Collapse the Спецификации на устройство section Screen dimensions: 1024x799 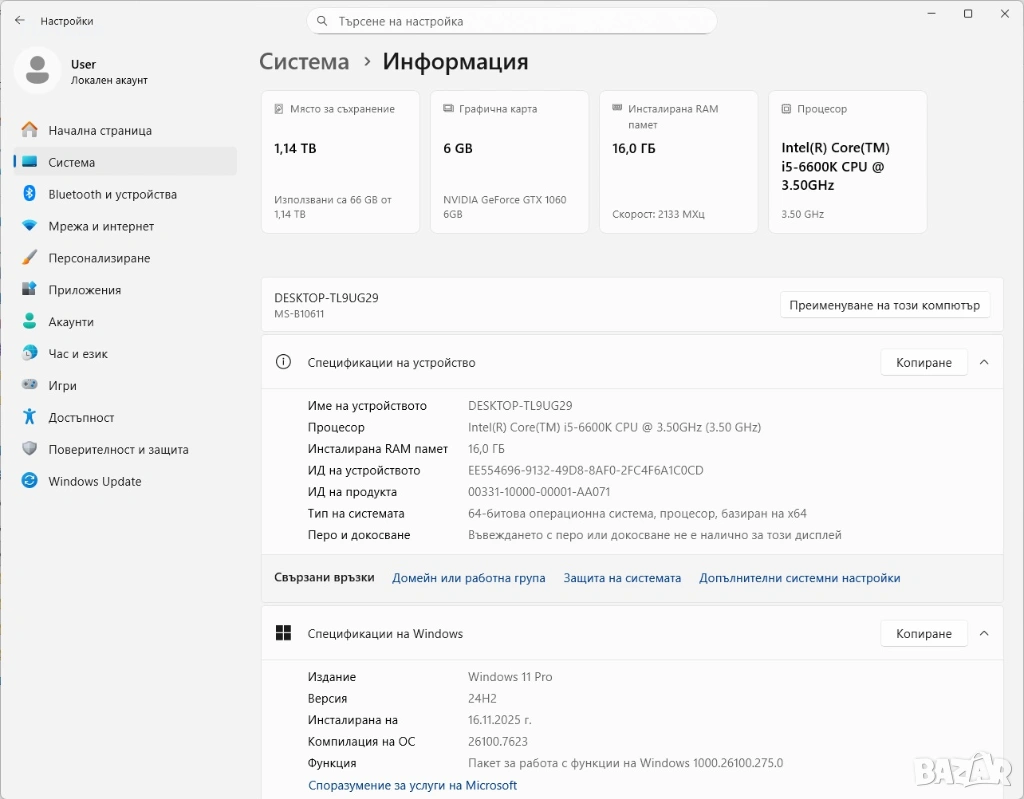[x=984, y=362]
